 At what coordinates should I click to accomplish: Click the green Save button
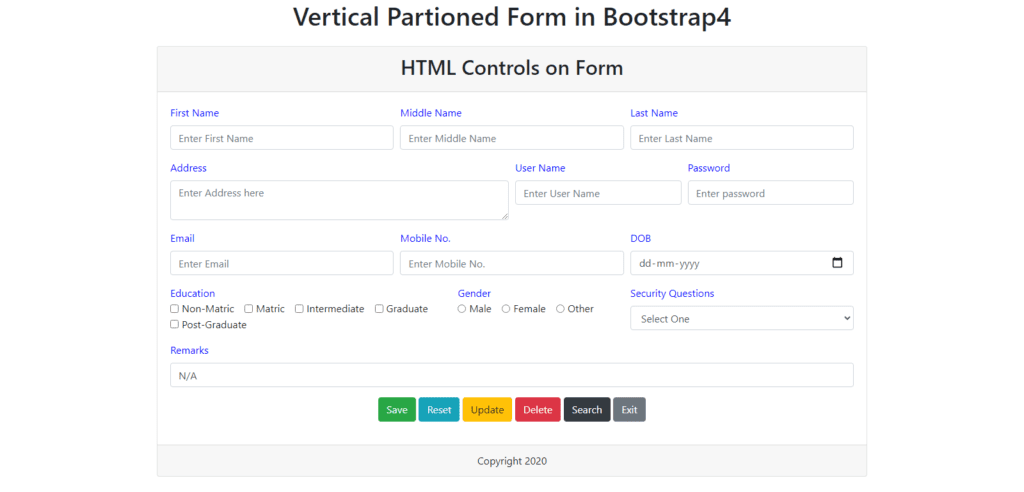click(397, 410)
